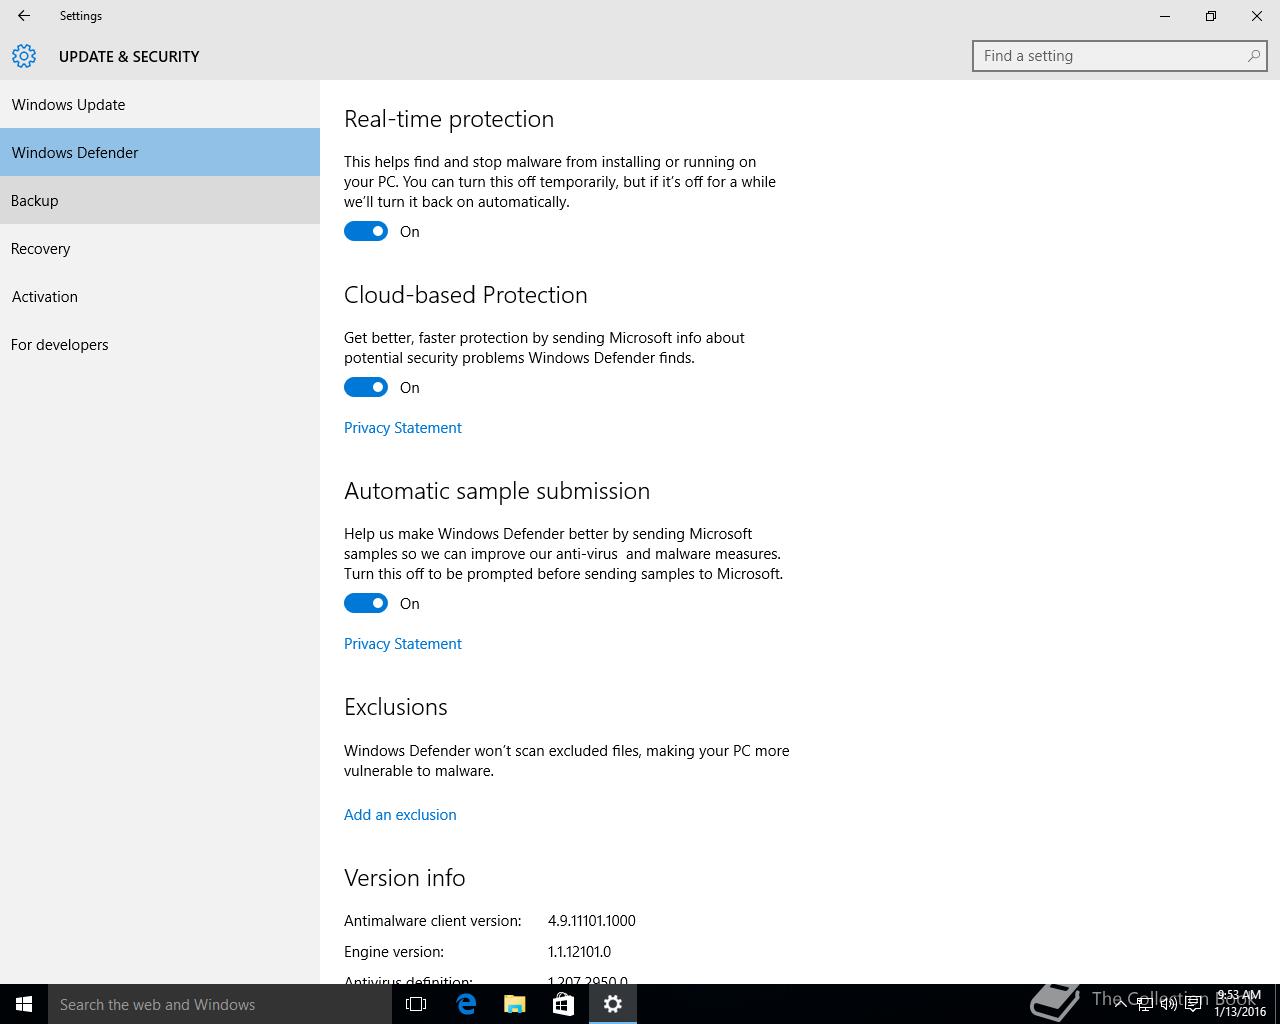Minimize the Settings window
The height and width of the screenshot is (1024, 1280).
click(1165, 16)
